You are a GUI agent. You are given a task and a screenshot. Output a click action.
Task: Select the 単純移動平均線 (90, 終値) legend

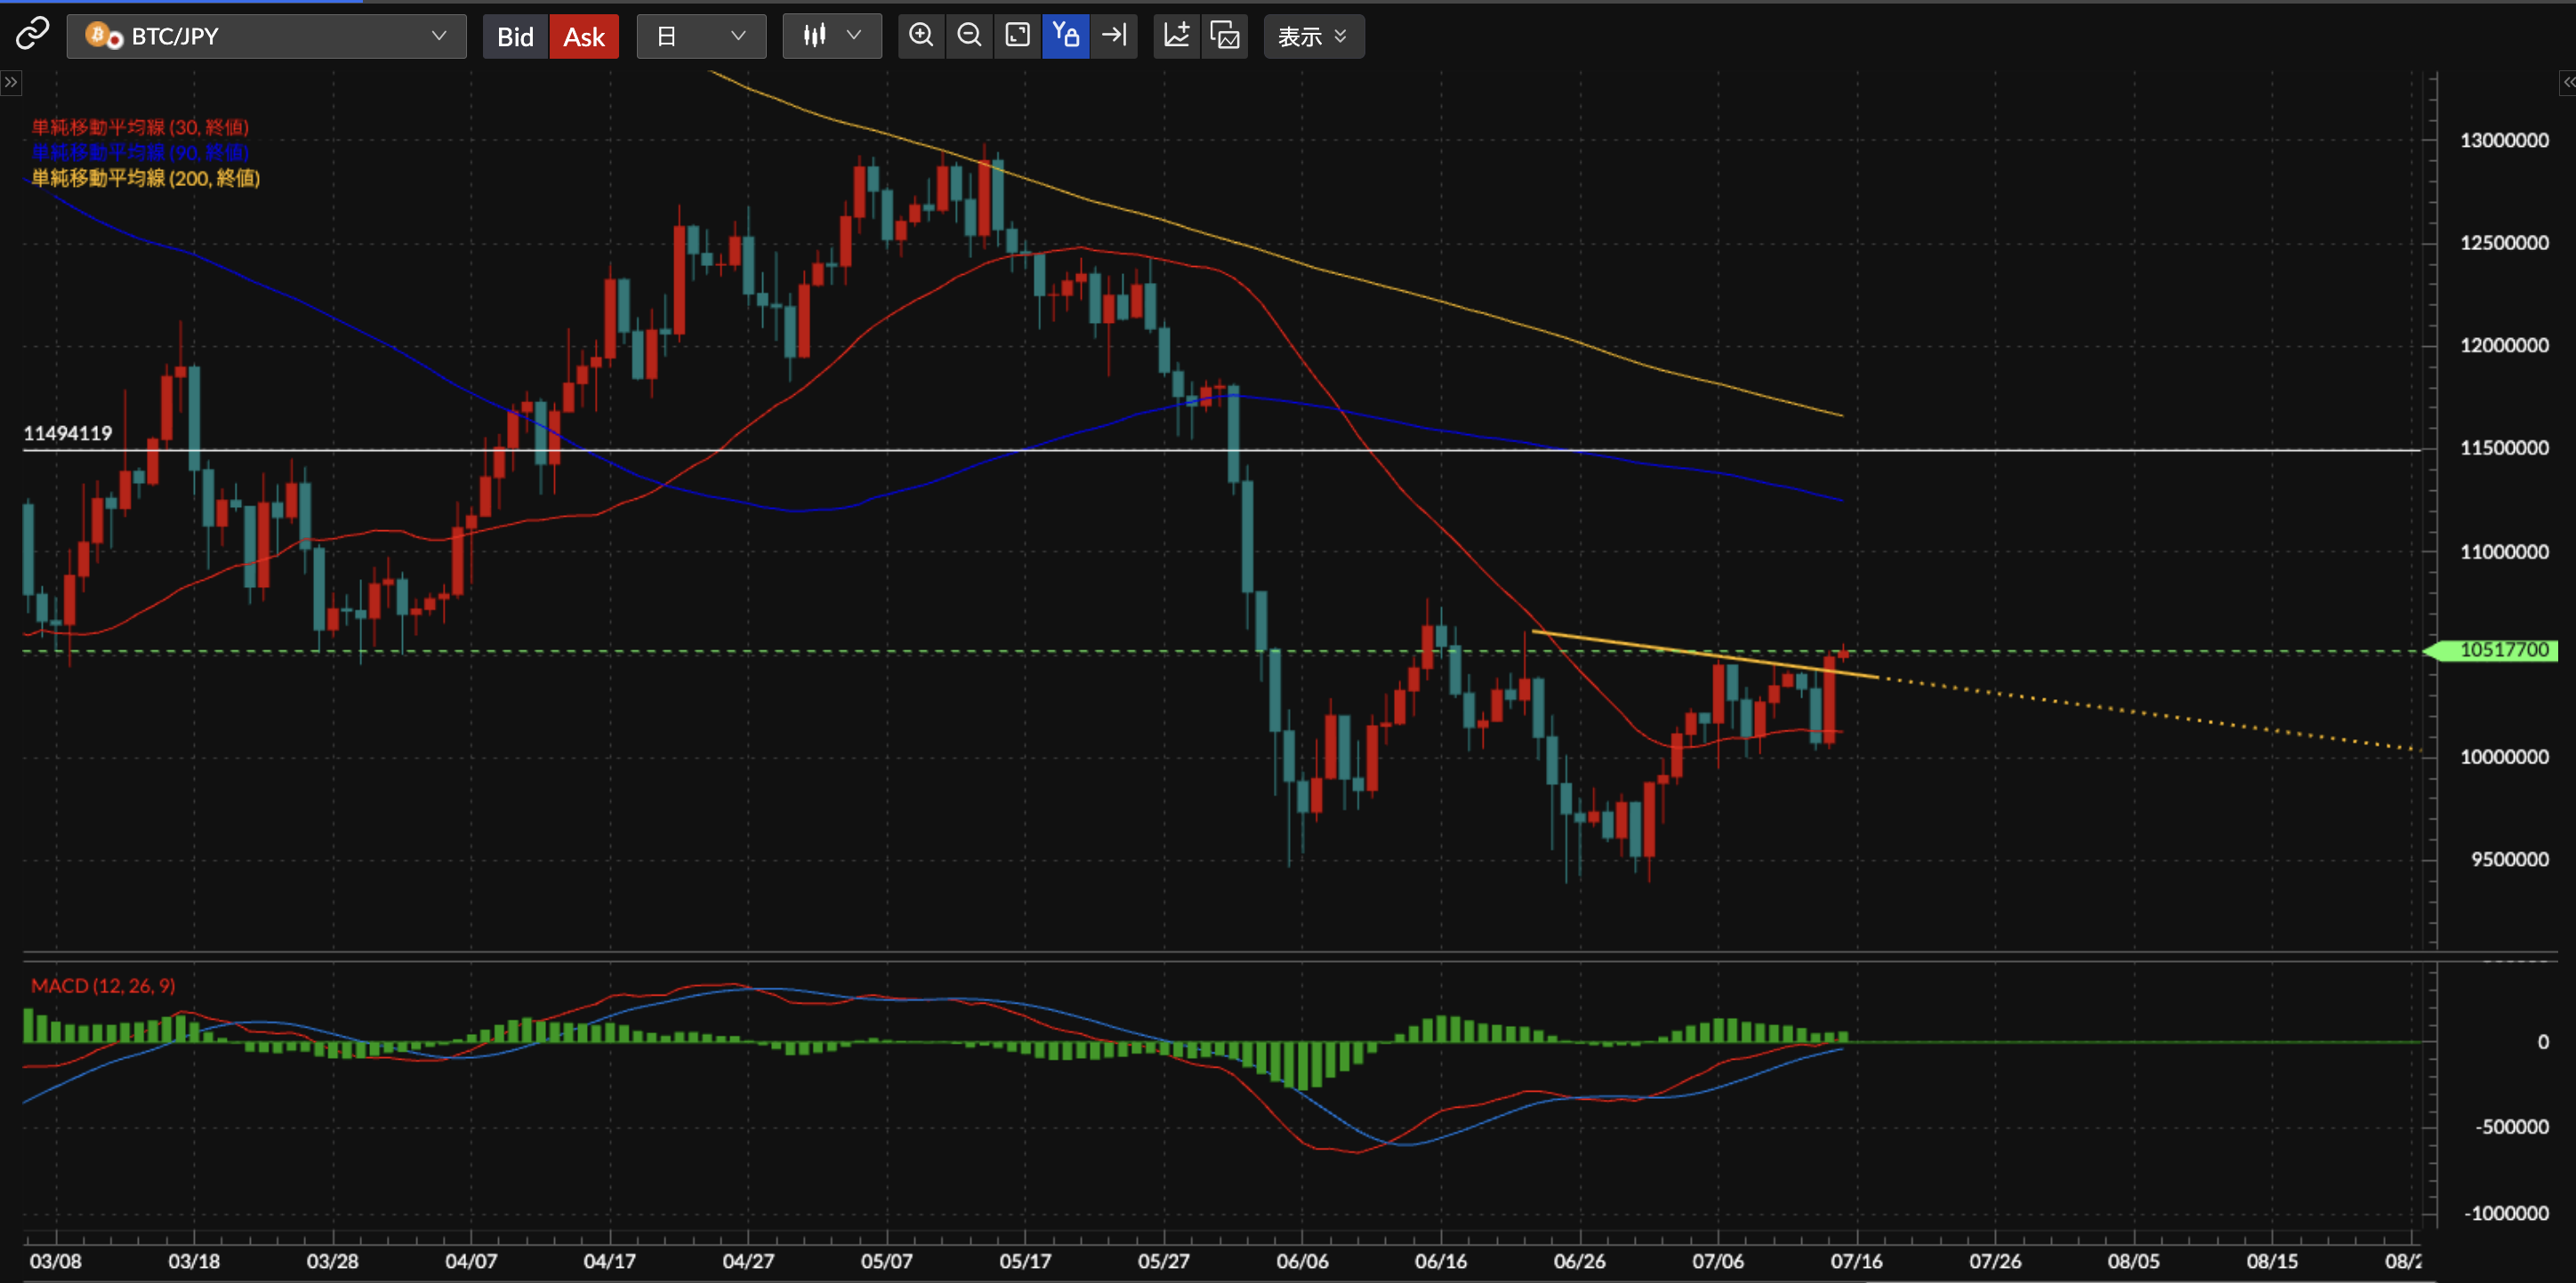pyautogui.click(x=140, y=152)
